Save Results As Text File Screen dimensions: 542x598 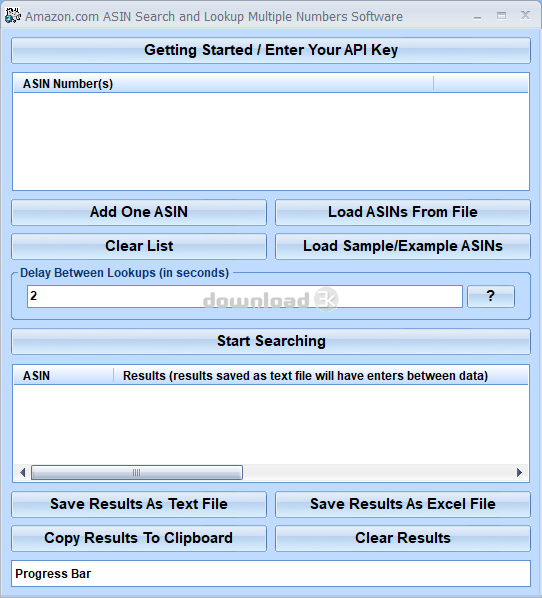(139, 505)
